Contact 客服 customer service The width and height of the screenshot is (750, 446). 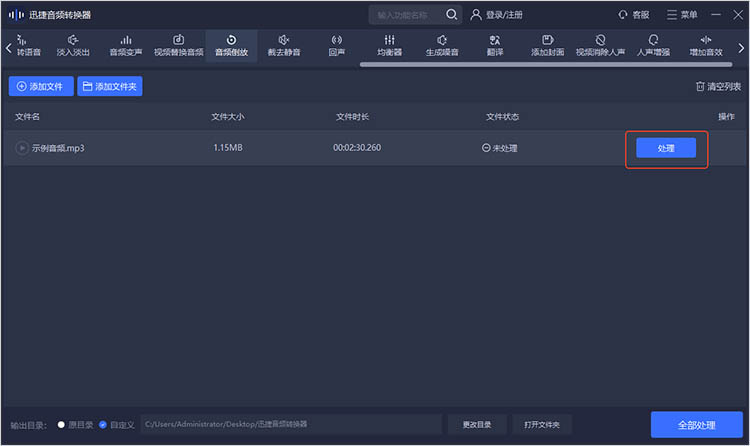tap(634, 15)
